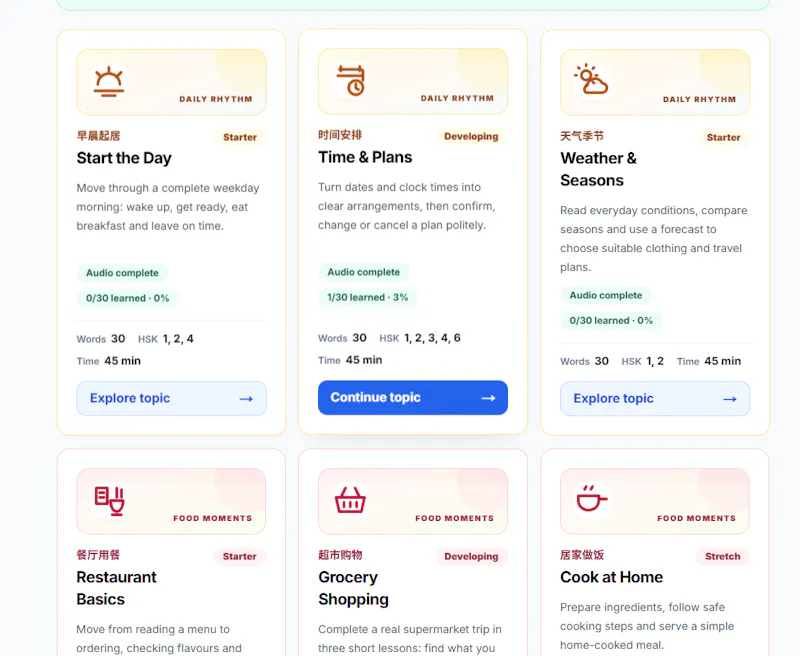The height and width of the screenshot is (656, 800).
Task: Click the Chinese heading 超市购物
Action: coord(340,555)
